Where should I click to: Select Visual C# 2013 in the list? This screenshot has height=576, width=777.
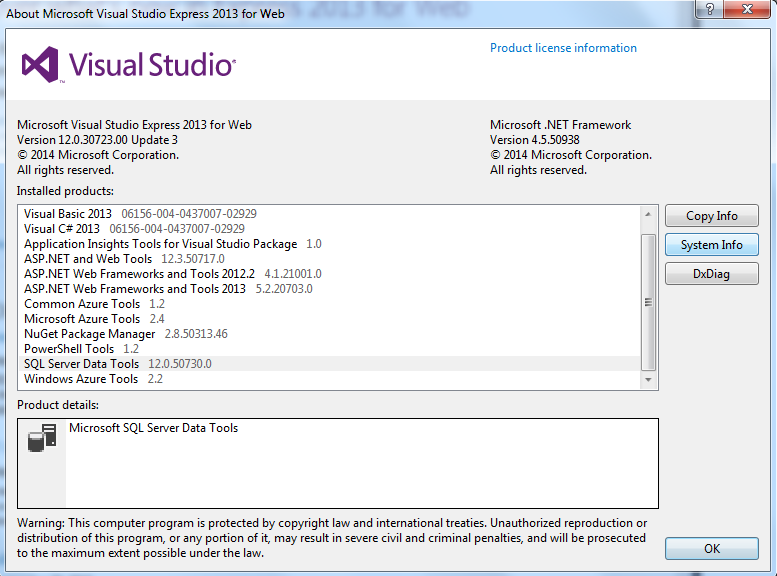tap(330, 229)
